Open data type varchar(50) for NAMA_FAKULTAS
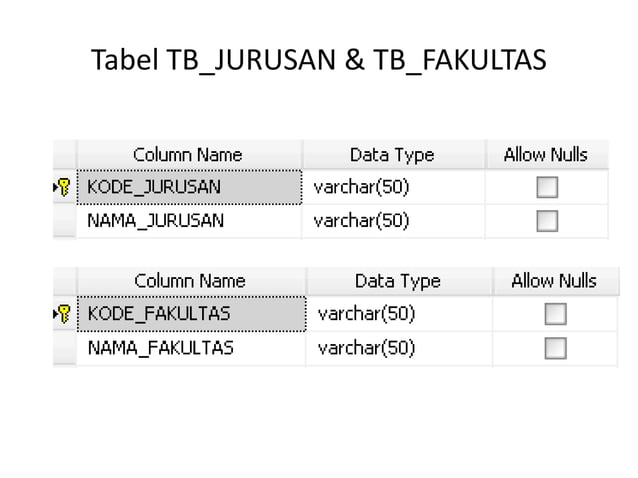The image size is (638, 478). [x=399, y=348]
